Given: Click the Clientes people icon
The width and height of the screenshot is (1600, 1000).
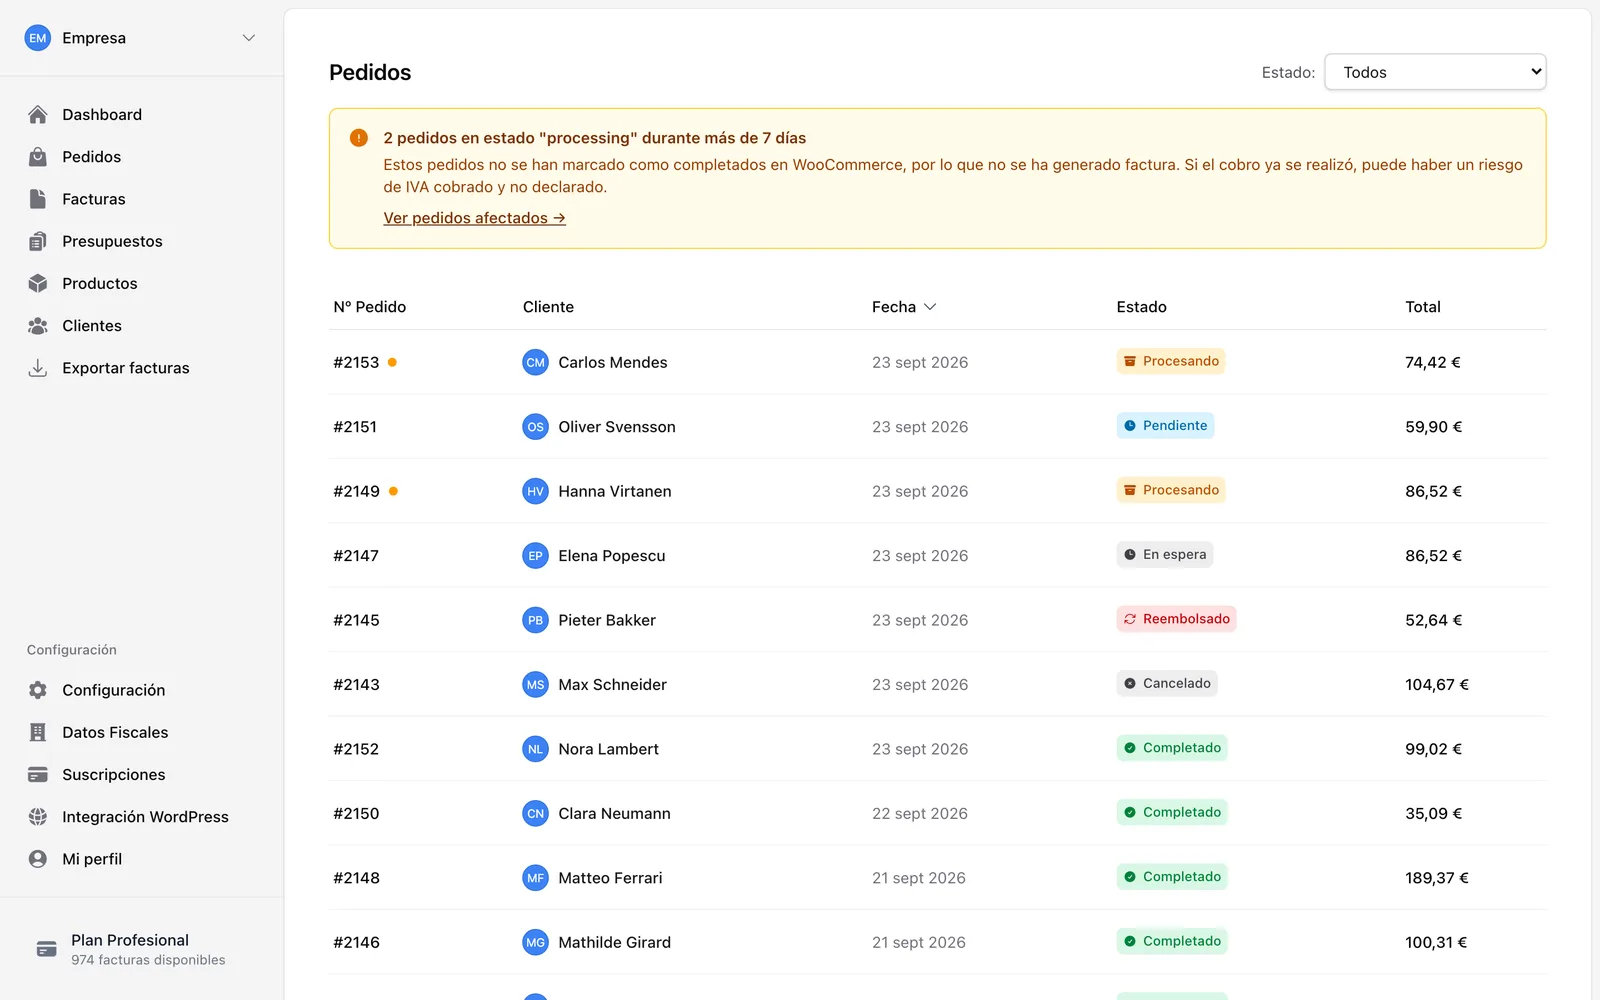Looking at the screenshot, I should (38, 326).
